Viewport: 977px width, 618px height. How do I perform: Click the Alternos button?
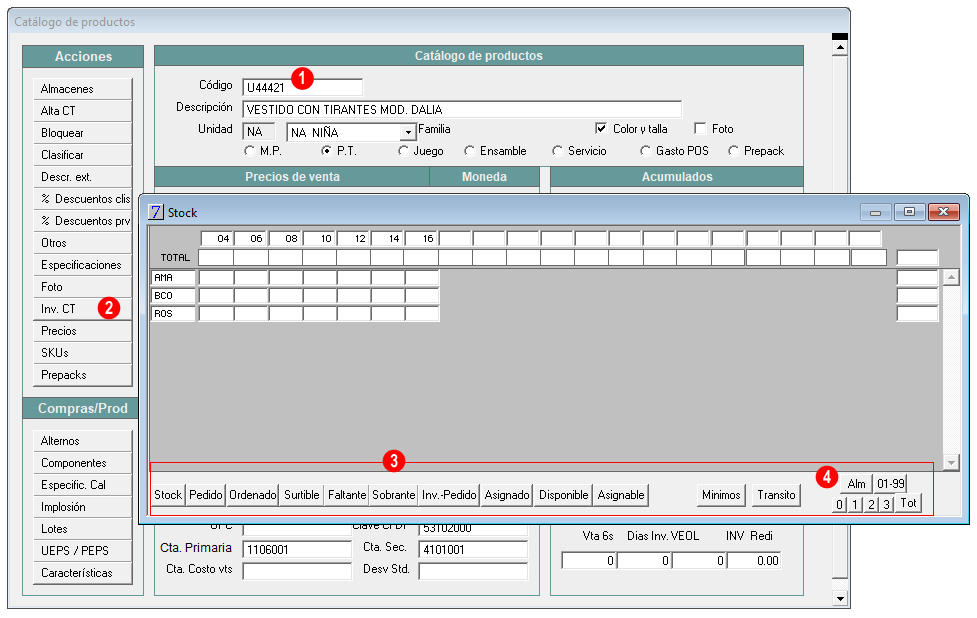(82, 441)
